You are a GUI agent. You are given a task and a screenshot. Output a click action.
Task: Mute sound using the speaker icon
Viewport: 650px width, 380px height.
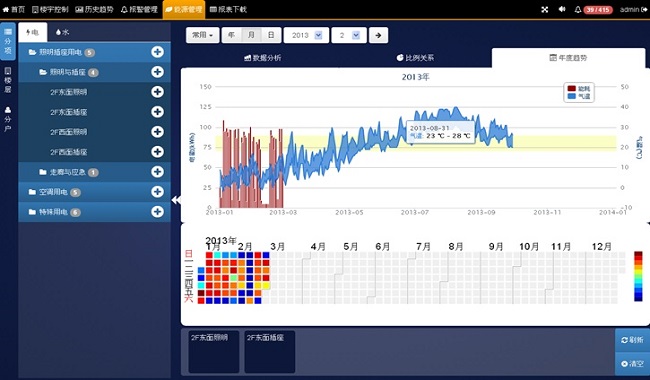(562, 9)
